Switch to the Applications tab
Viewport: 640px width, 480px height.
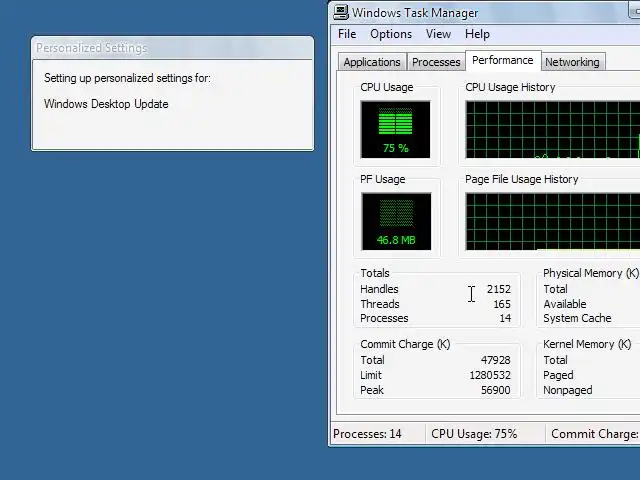coord(372,62)
